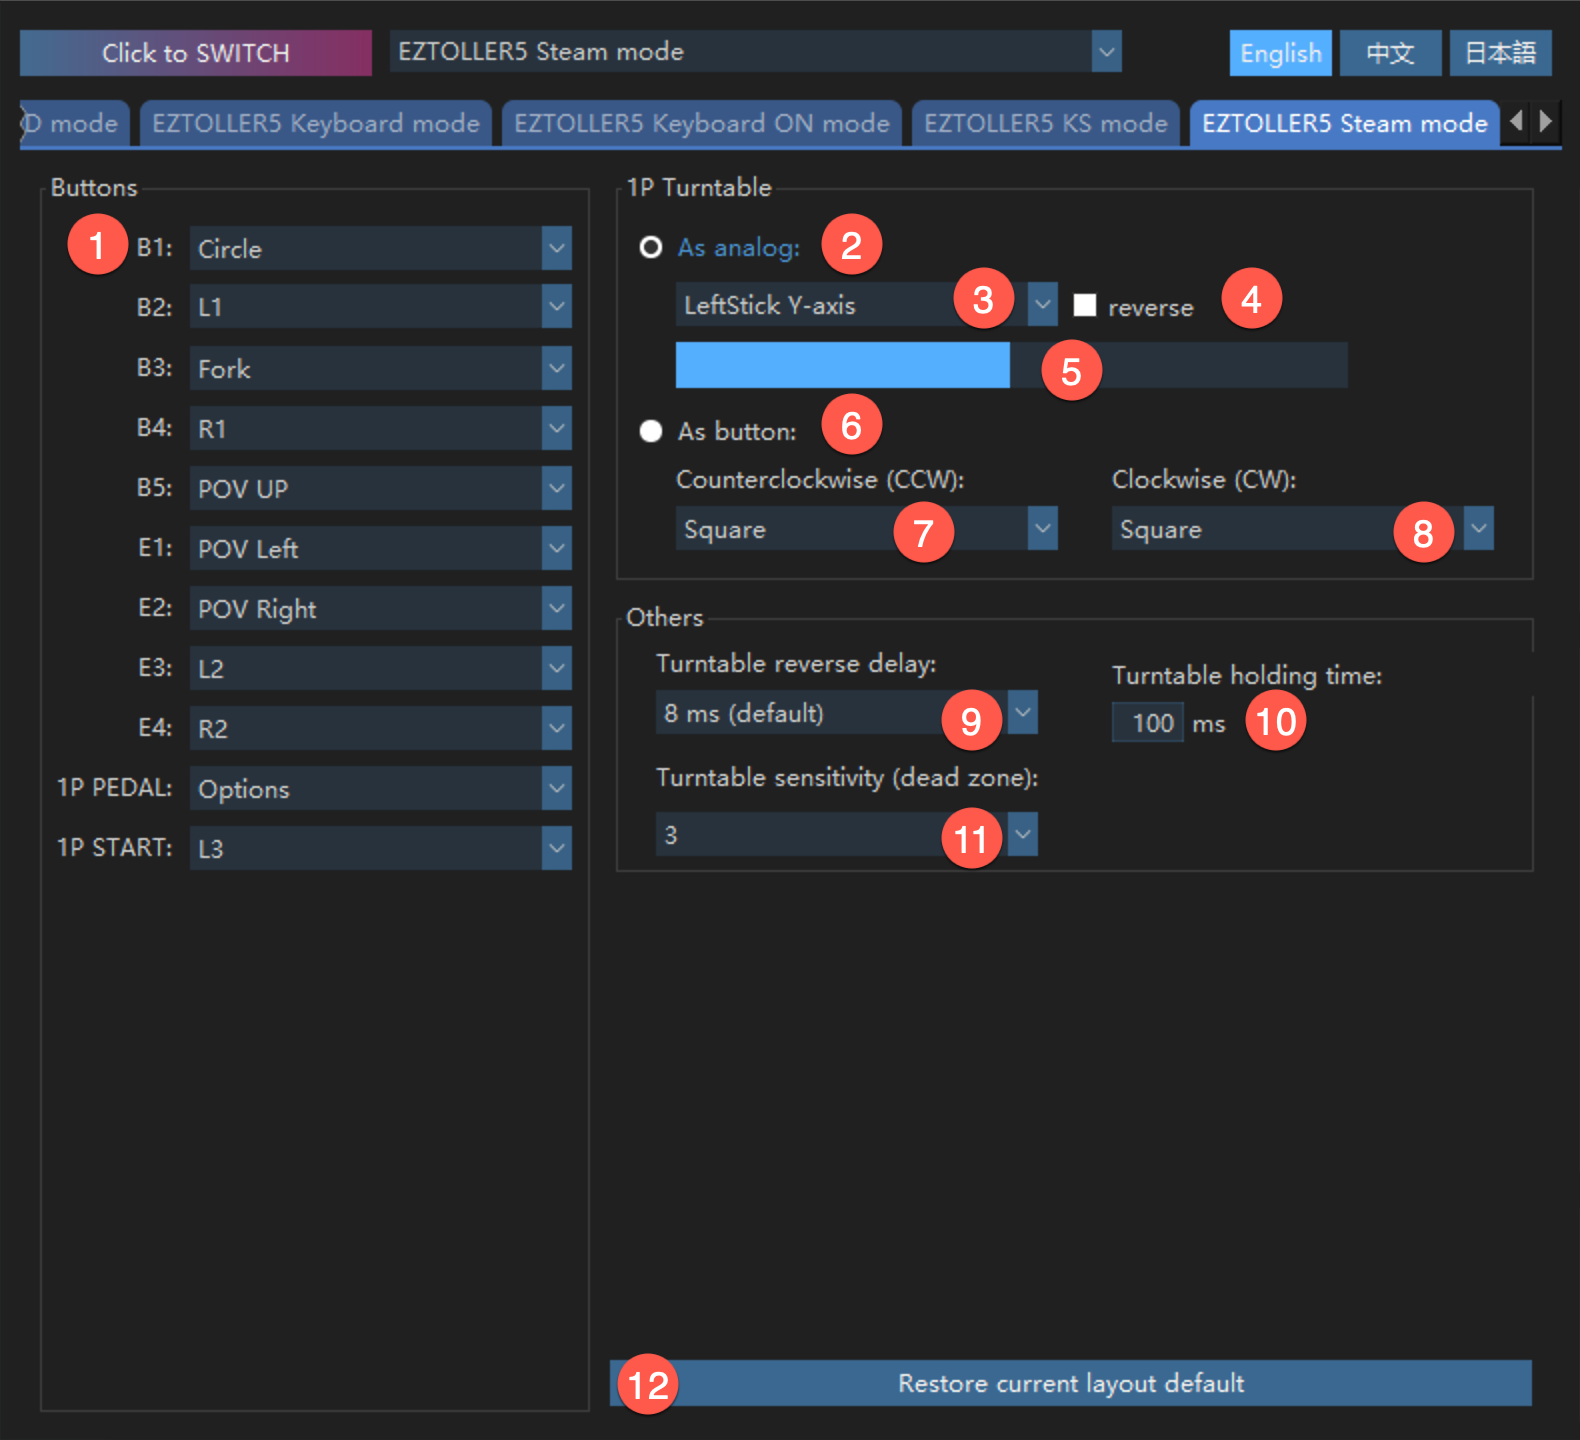This screenshot has width=1580, height=1440.
Task: Select the EZTOLLER5 Steam mode tab
Action: [1345, 123]
